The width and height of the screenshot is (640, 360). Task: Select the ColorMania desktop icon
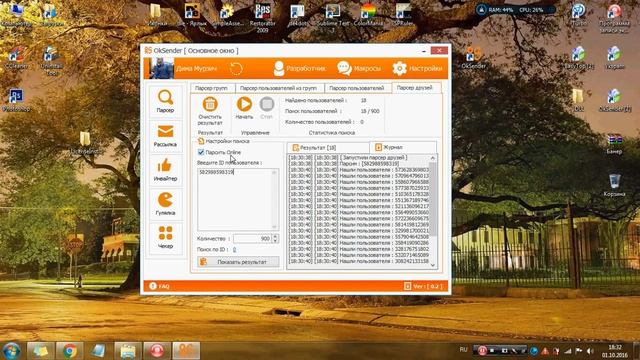point(368,16)
